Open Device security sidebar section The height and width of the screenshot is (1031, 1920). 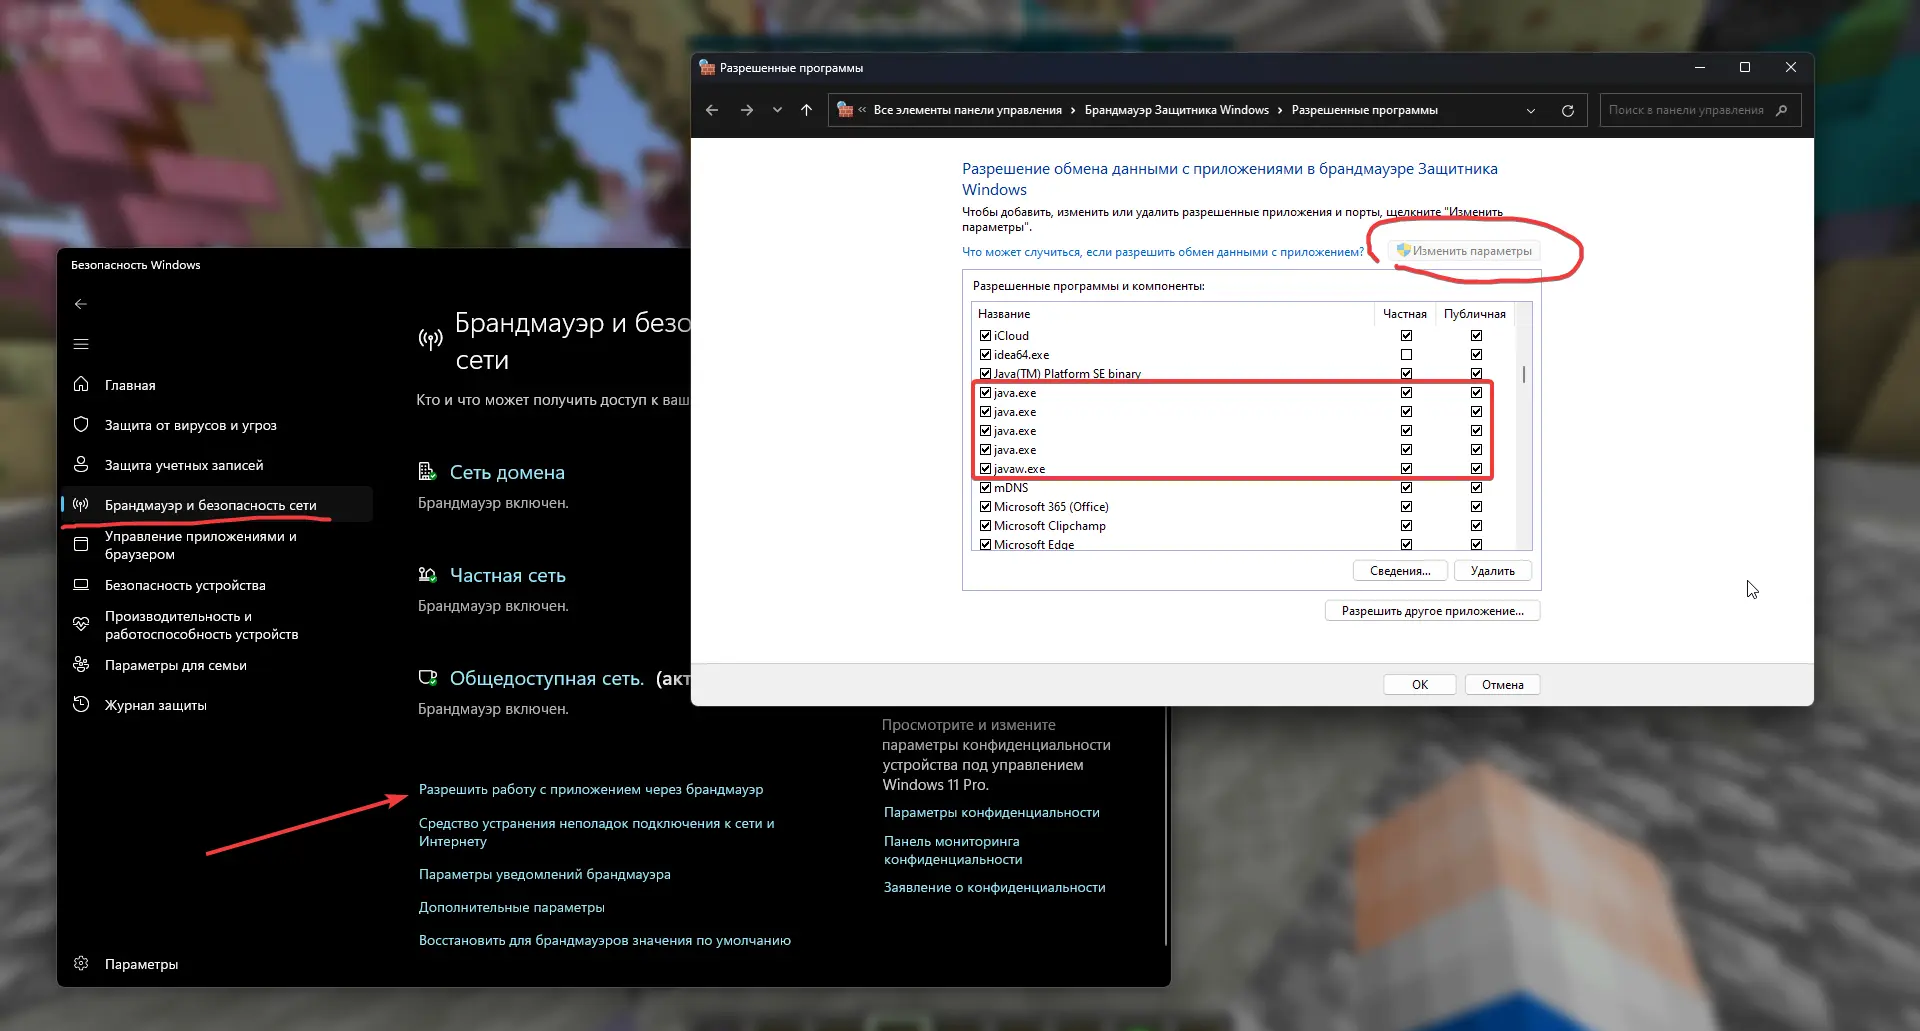[x=185, y=585]
